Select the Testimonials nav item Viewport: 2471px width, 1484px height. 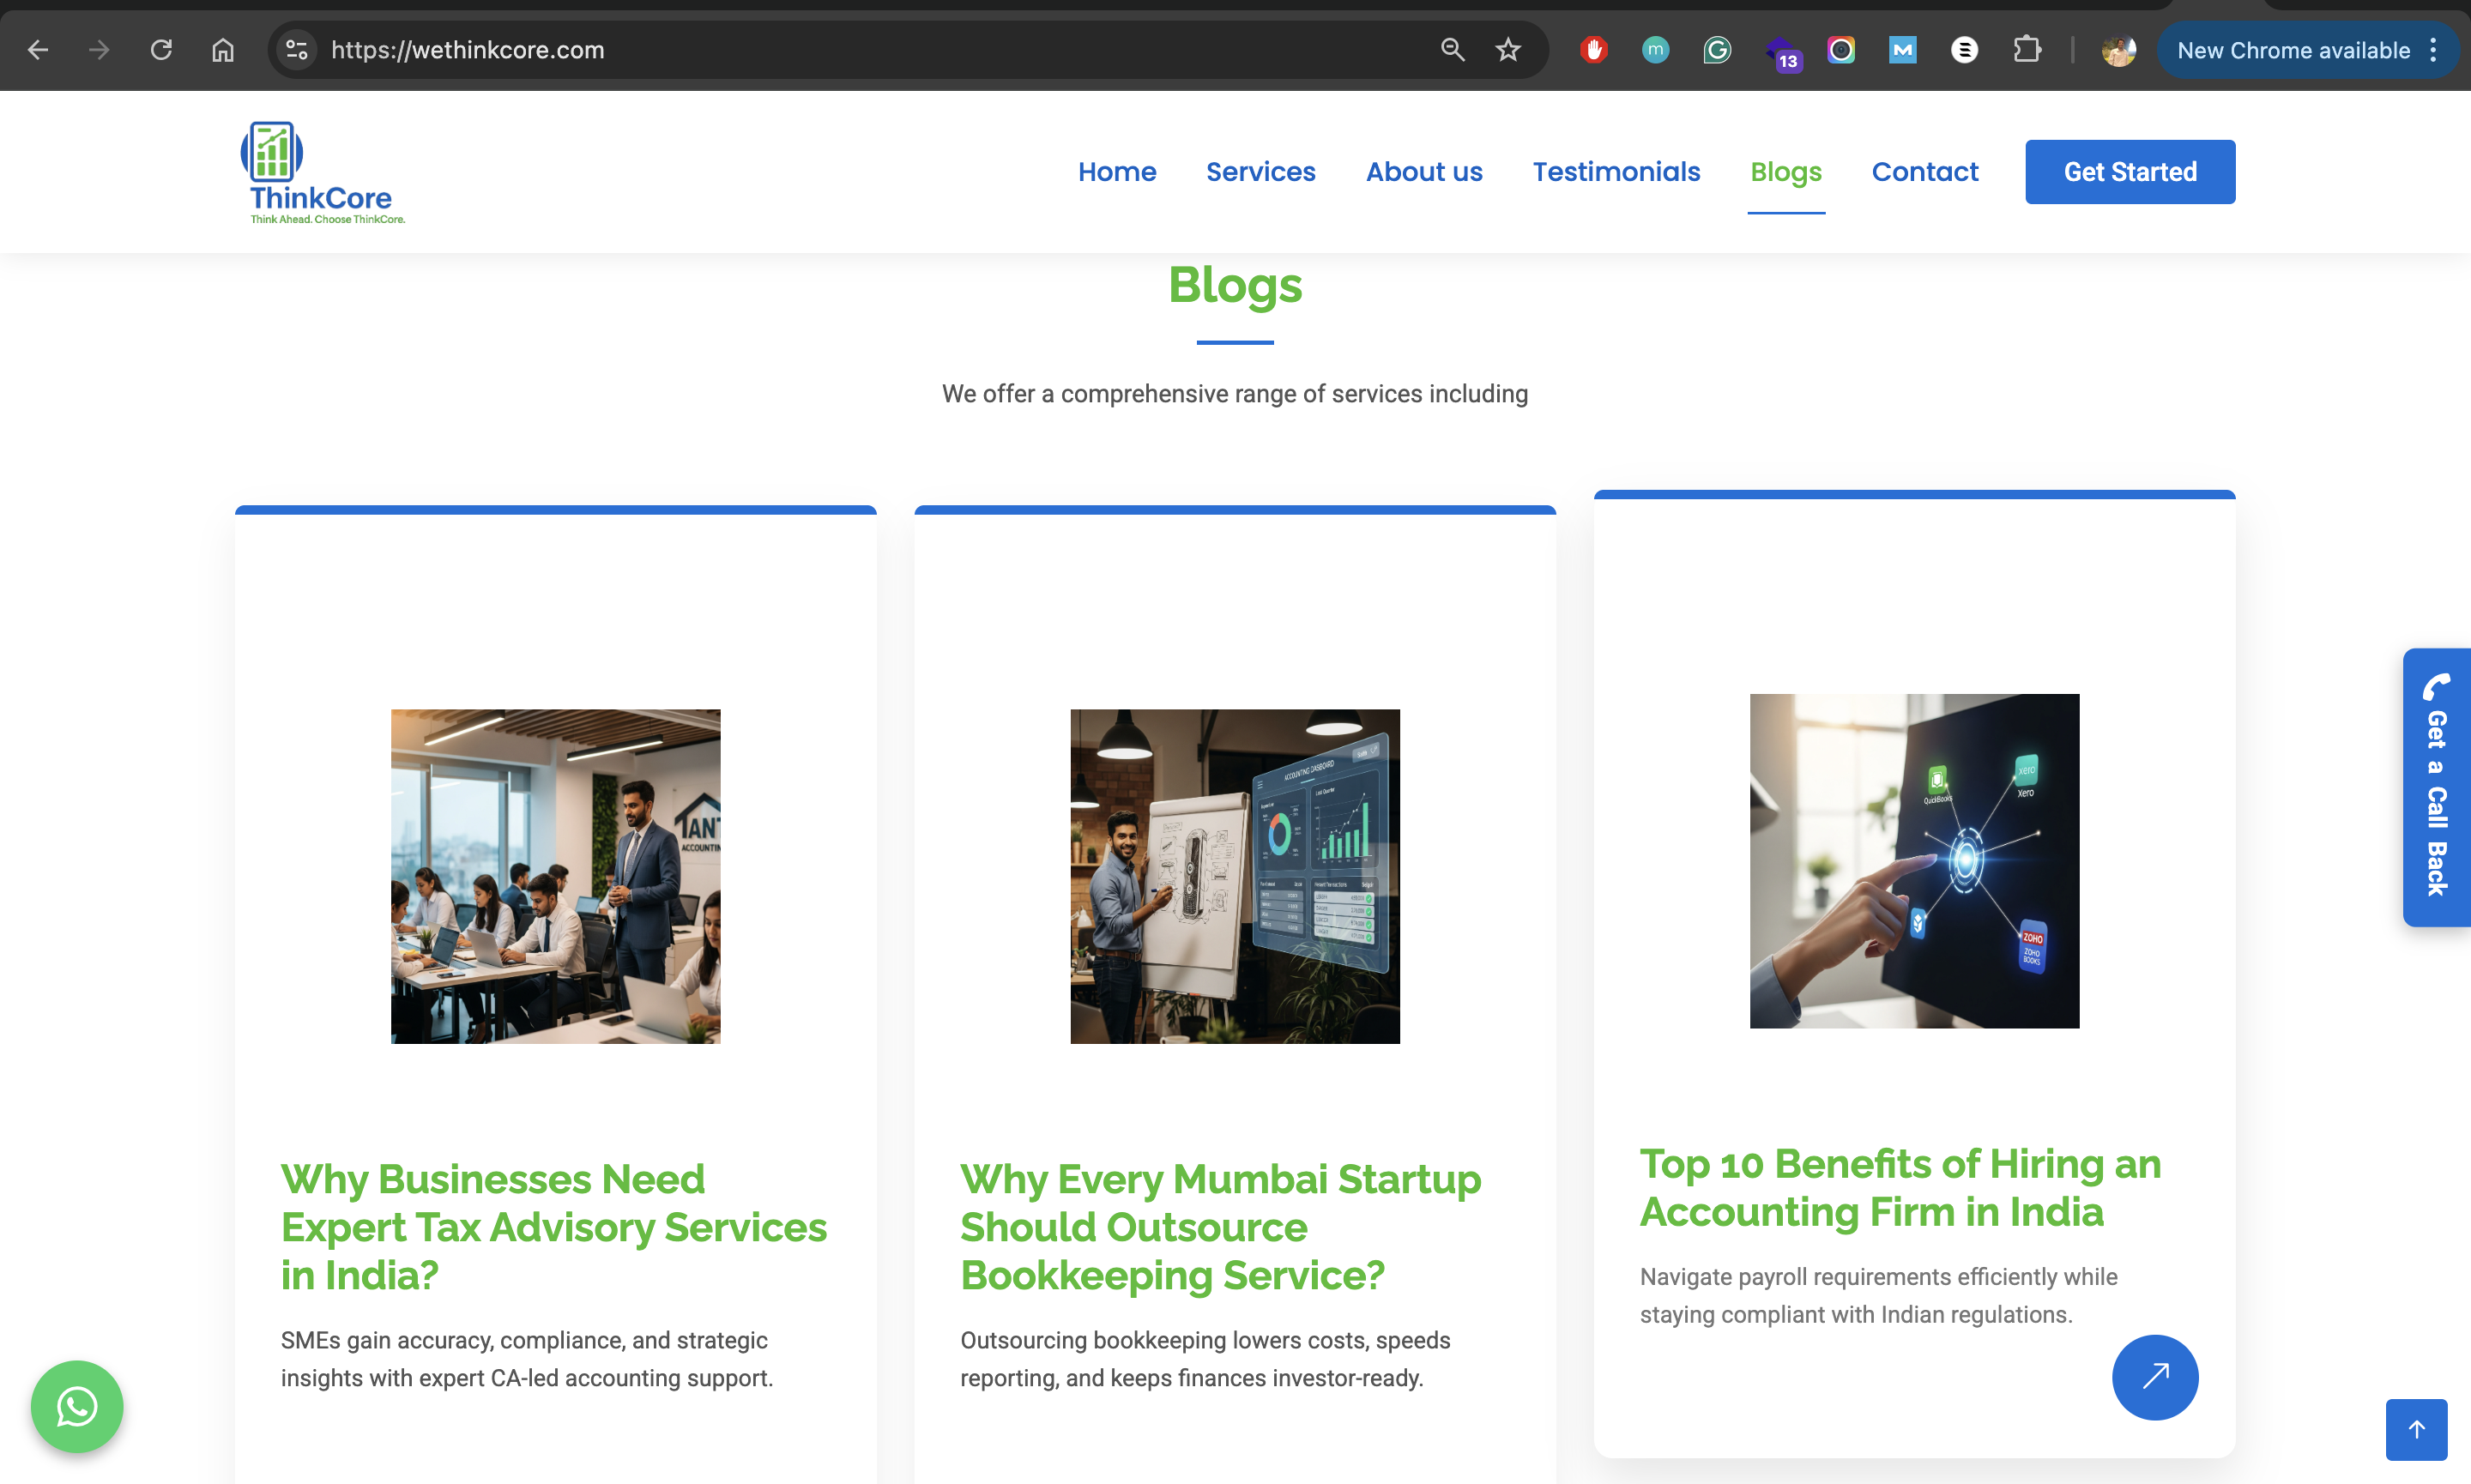tap(1616, 172)
